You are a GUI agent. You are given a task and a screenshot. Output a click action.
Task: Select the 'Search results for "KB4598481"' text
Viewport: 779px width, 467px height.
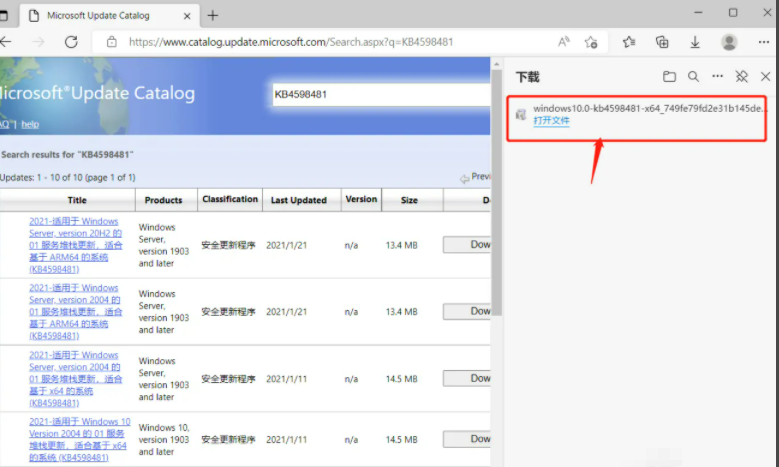coord(67,155)
